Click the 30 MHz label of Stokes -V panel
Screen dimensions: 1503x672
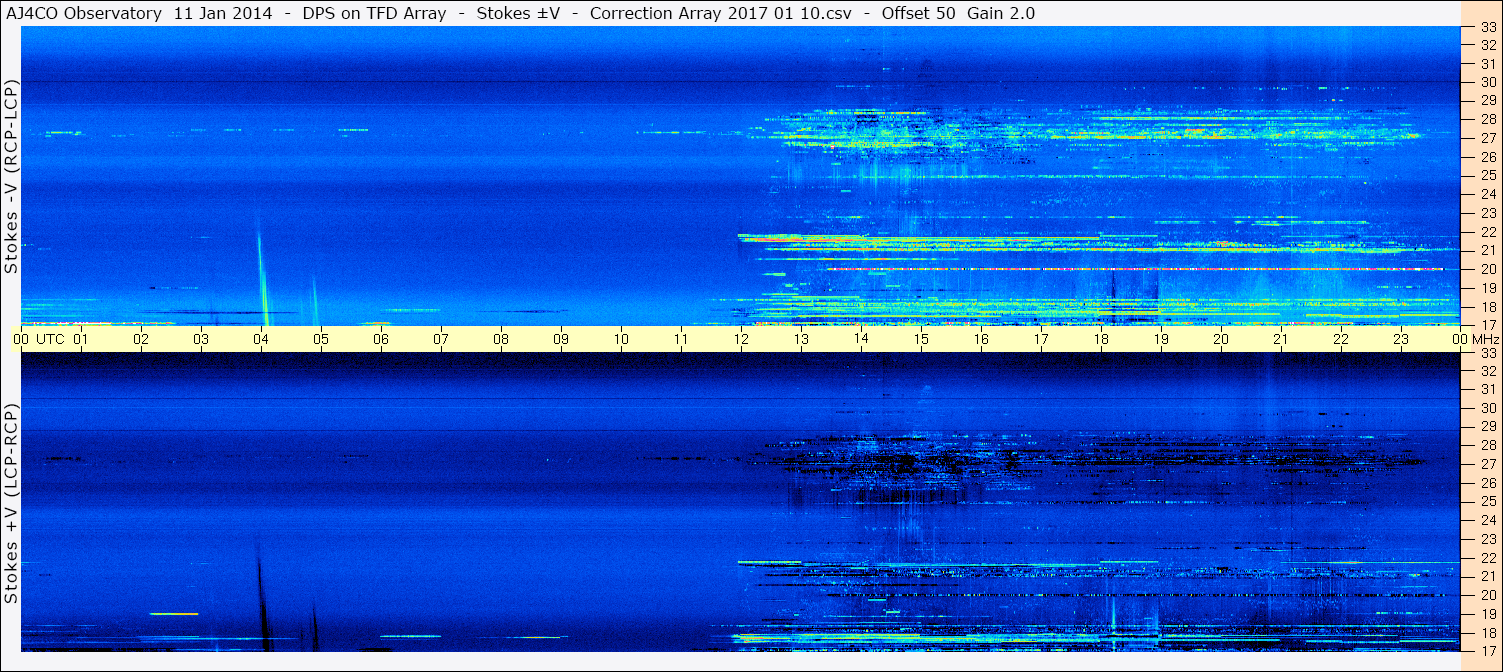tap(1488, 82)
